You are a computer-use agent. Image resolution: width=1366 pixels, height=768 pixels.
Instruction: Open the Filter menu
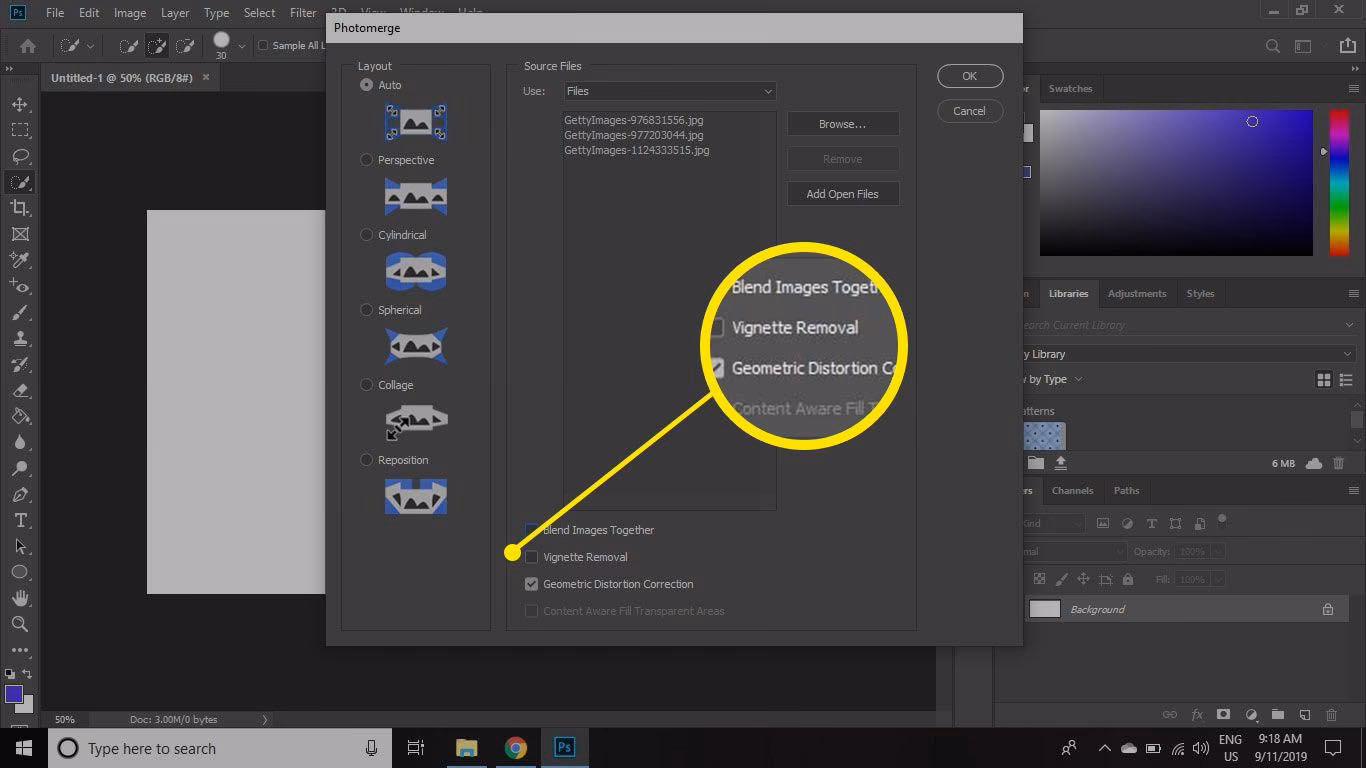coord(302,13)
